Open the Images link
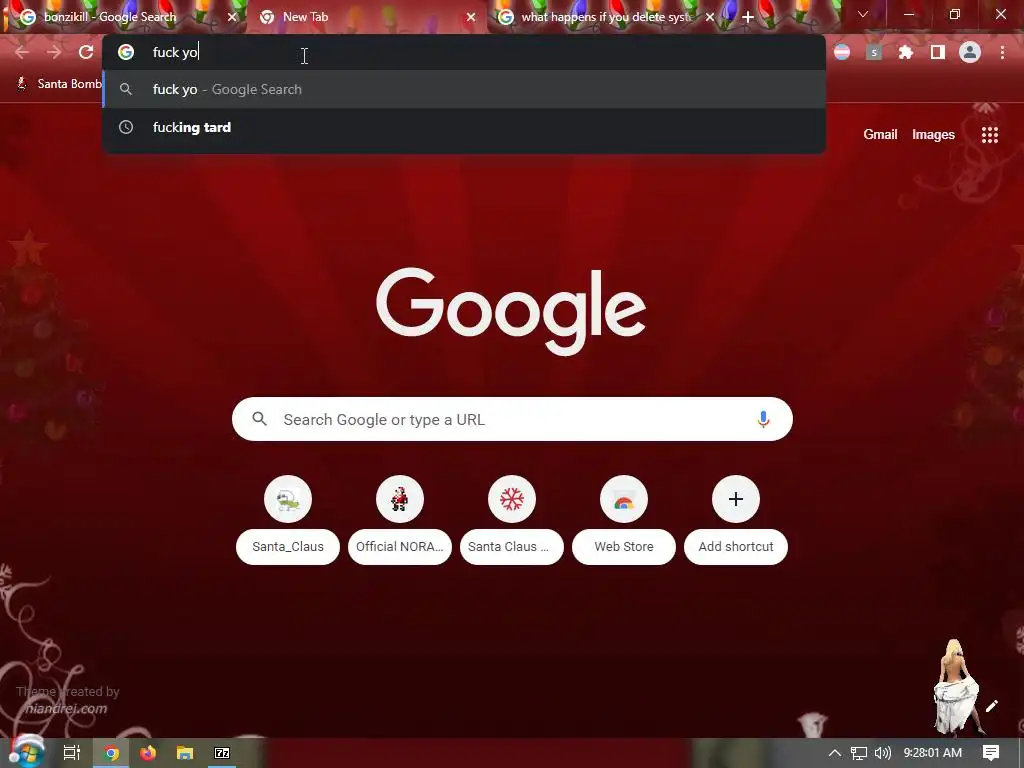This screenshot has height=768, width=1024. (x=933, y=135)
